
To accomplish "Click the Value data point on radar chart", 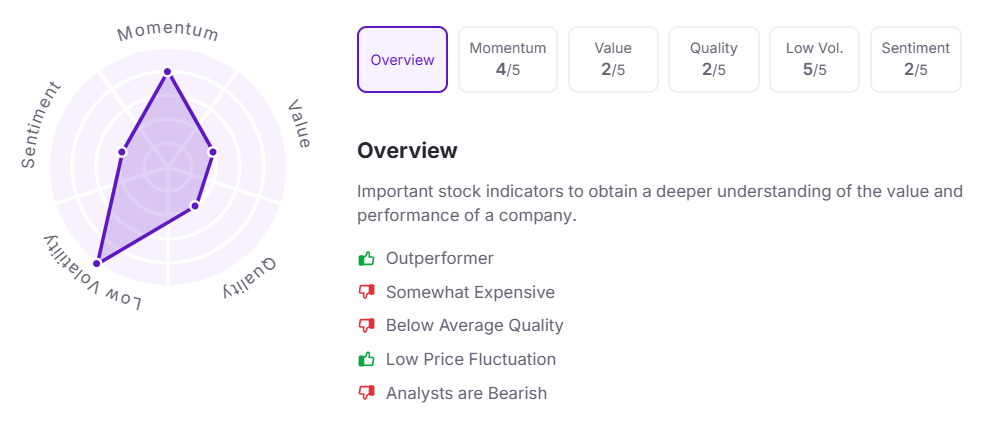I will [213, 152].
